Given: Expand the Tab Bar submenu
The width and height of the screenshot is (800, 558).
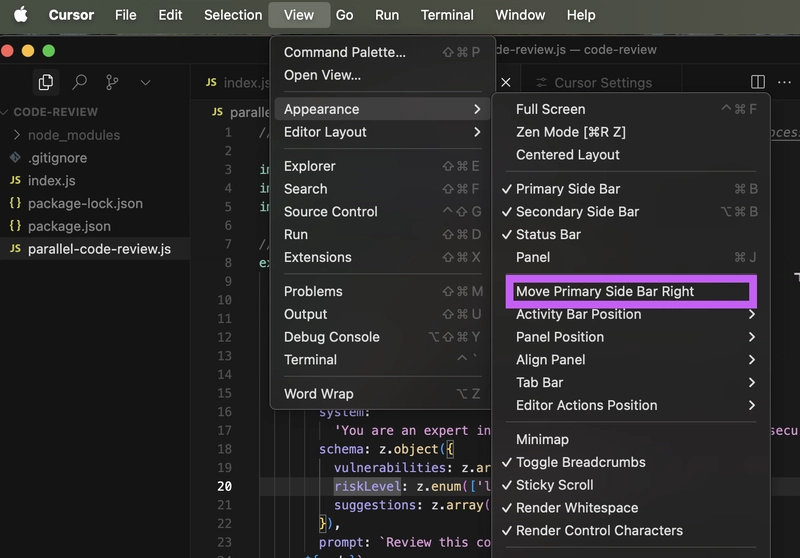Looking at the screenshot, I should click(631, 383).
